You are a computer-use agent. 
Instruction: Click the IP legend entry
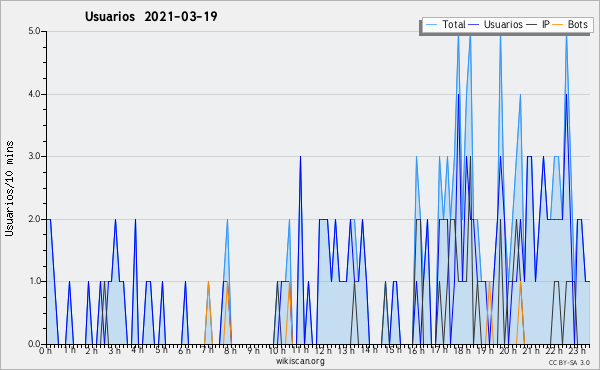click(x=538, y=24)
